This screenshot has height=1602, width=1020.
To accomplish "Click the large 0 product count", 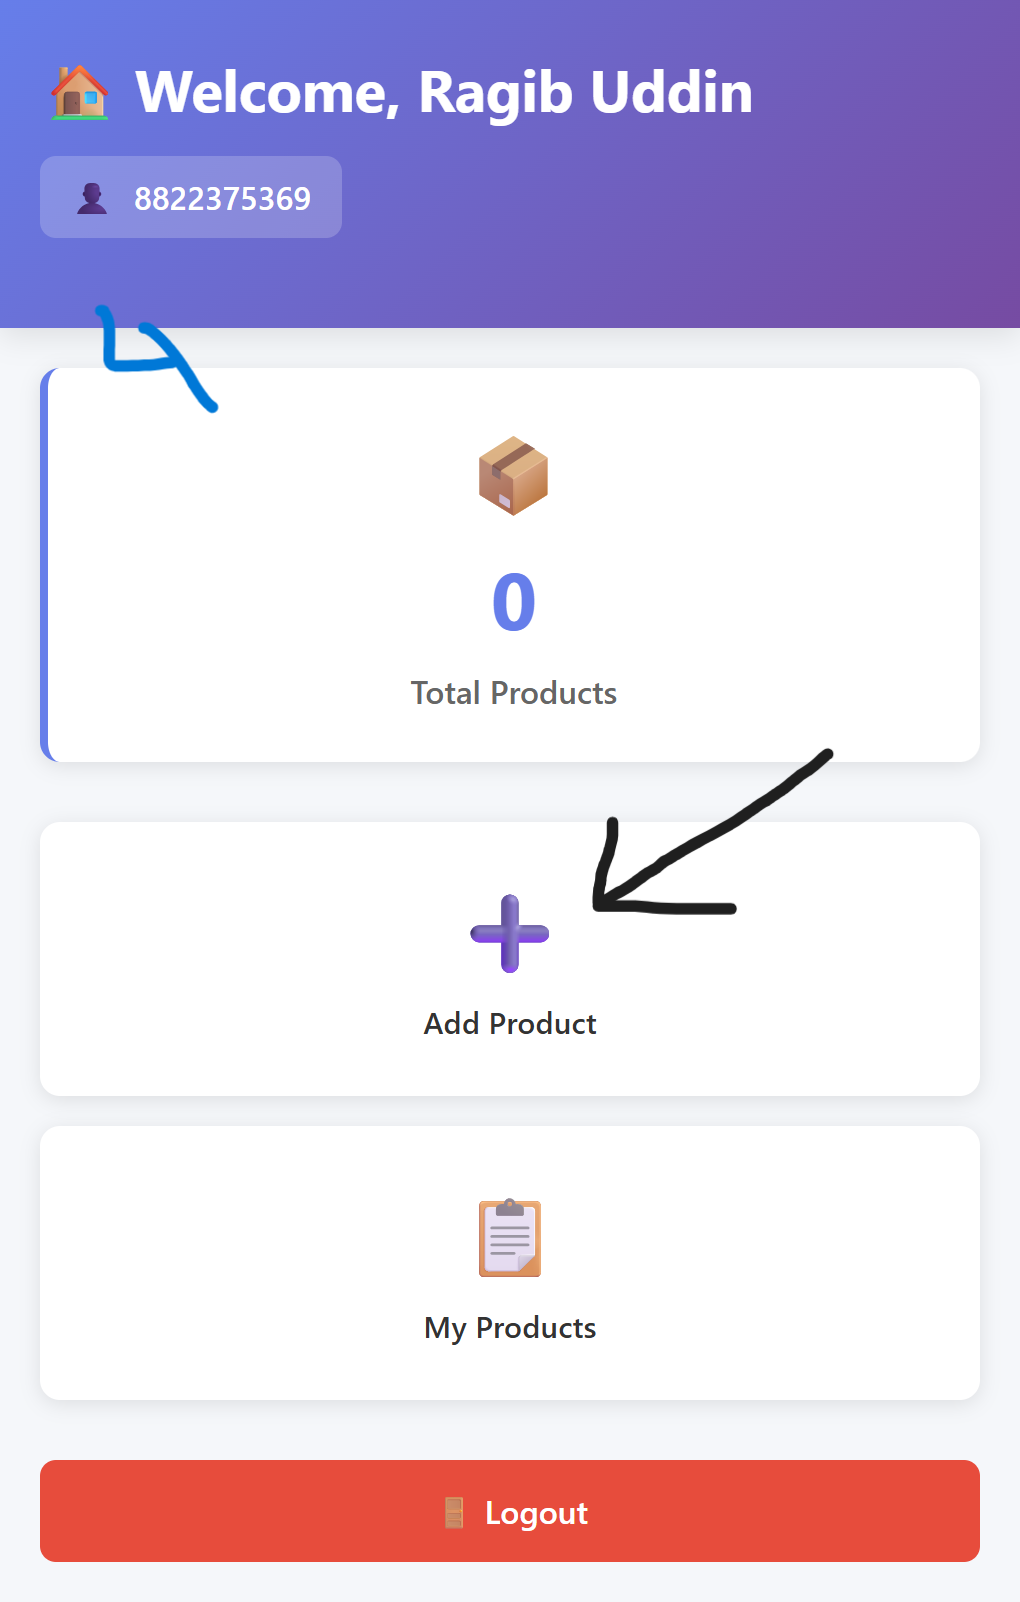I will (514, 603).
